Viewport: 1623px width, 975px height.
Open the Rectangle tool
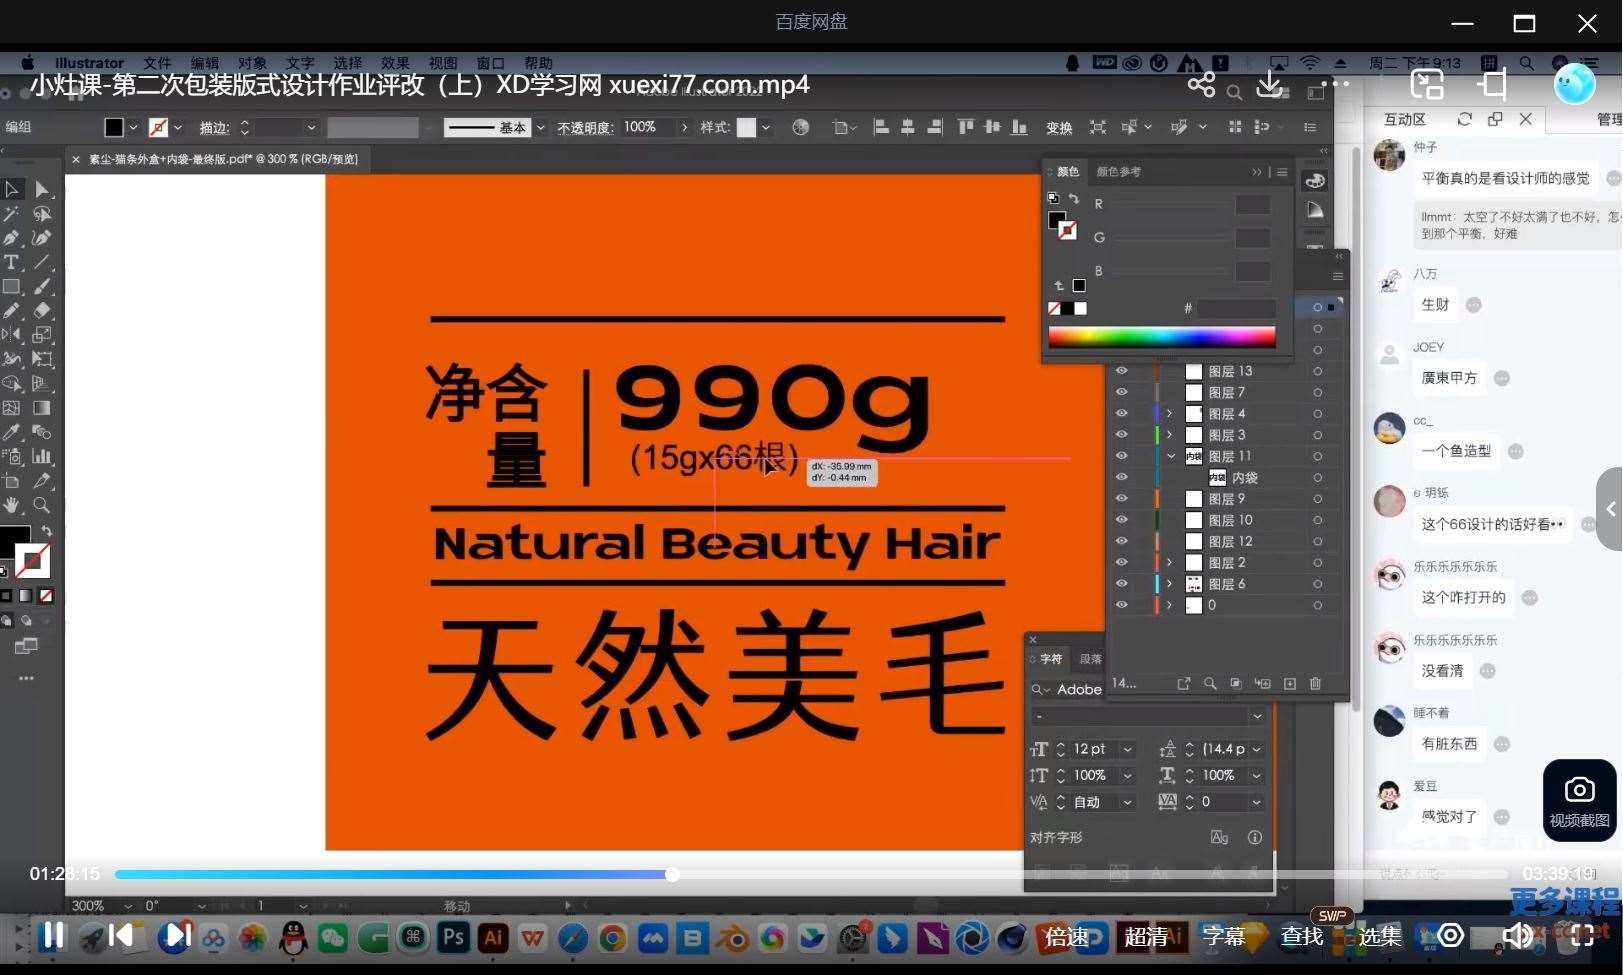point(12,287)
